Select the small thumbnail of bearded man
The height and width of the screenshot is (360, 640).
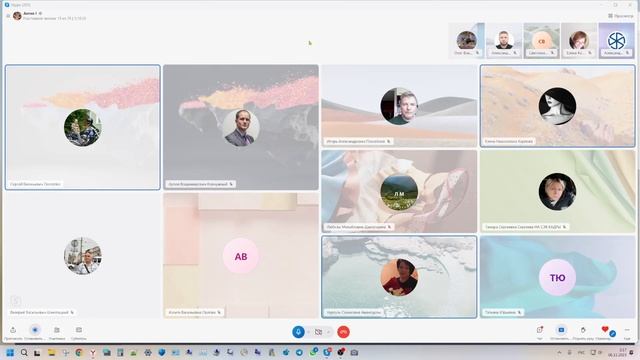504,41
